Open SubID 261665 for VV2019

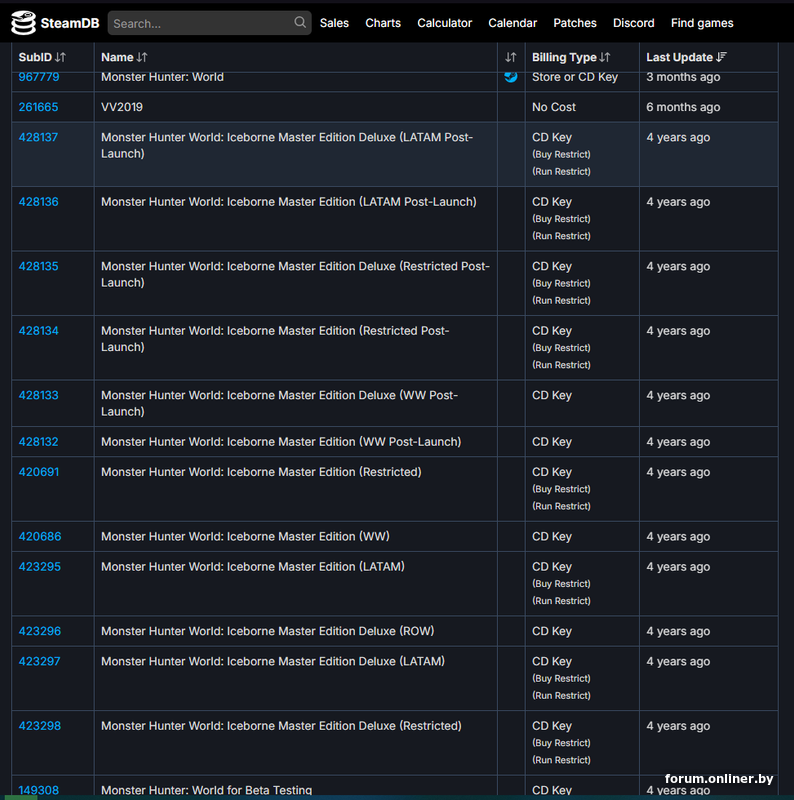pyautogui.click(x=38, y=108)
